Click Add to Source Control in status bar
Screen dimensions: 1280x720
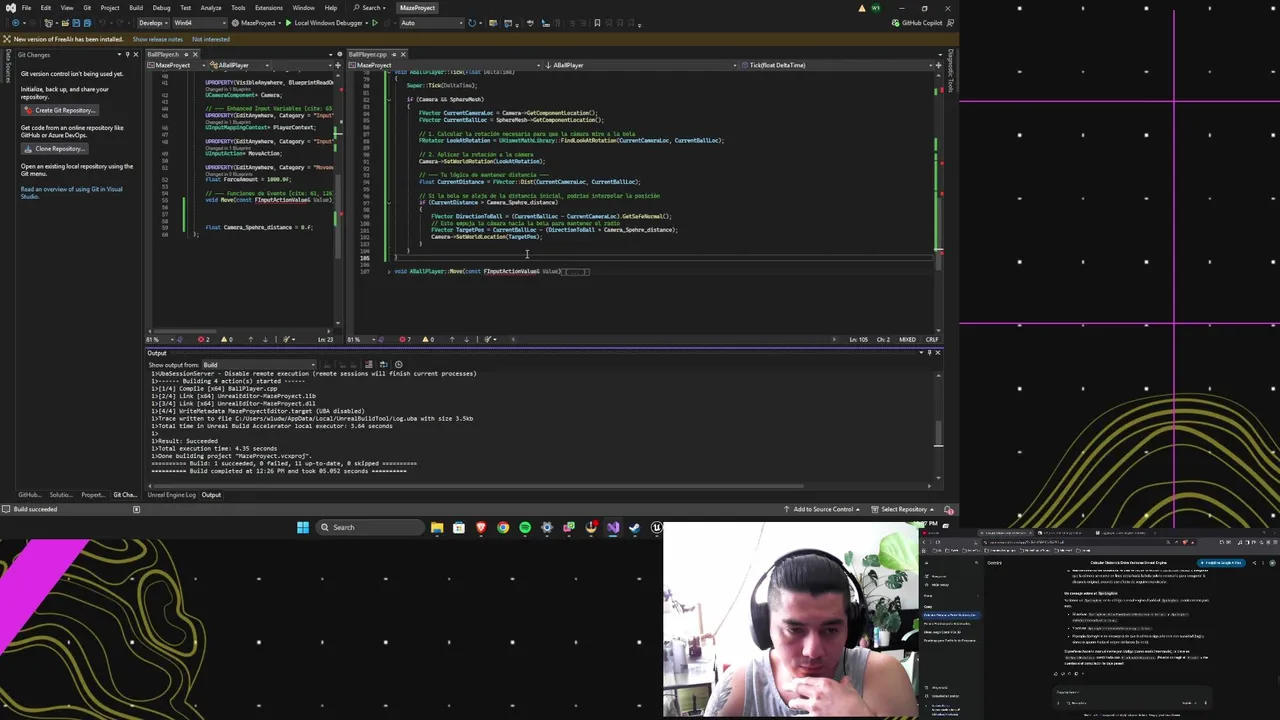coord(823,509)
